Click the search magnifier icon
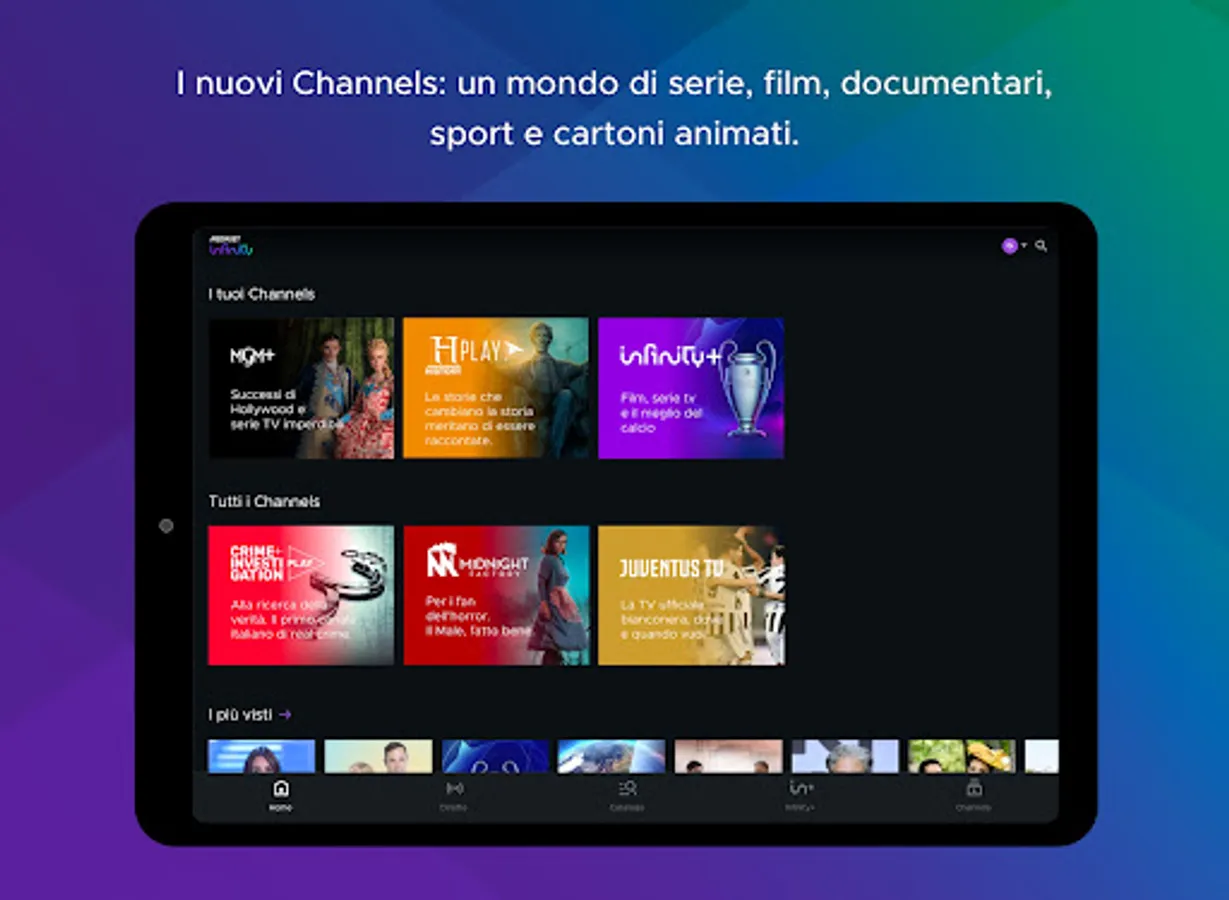 1041,246
